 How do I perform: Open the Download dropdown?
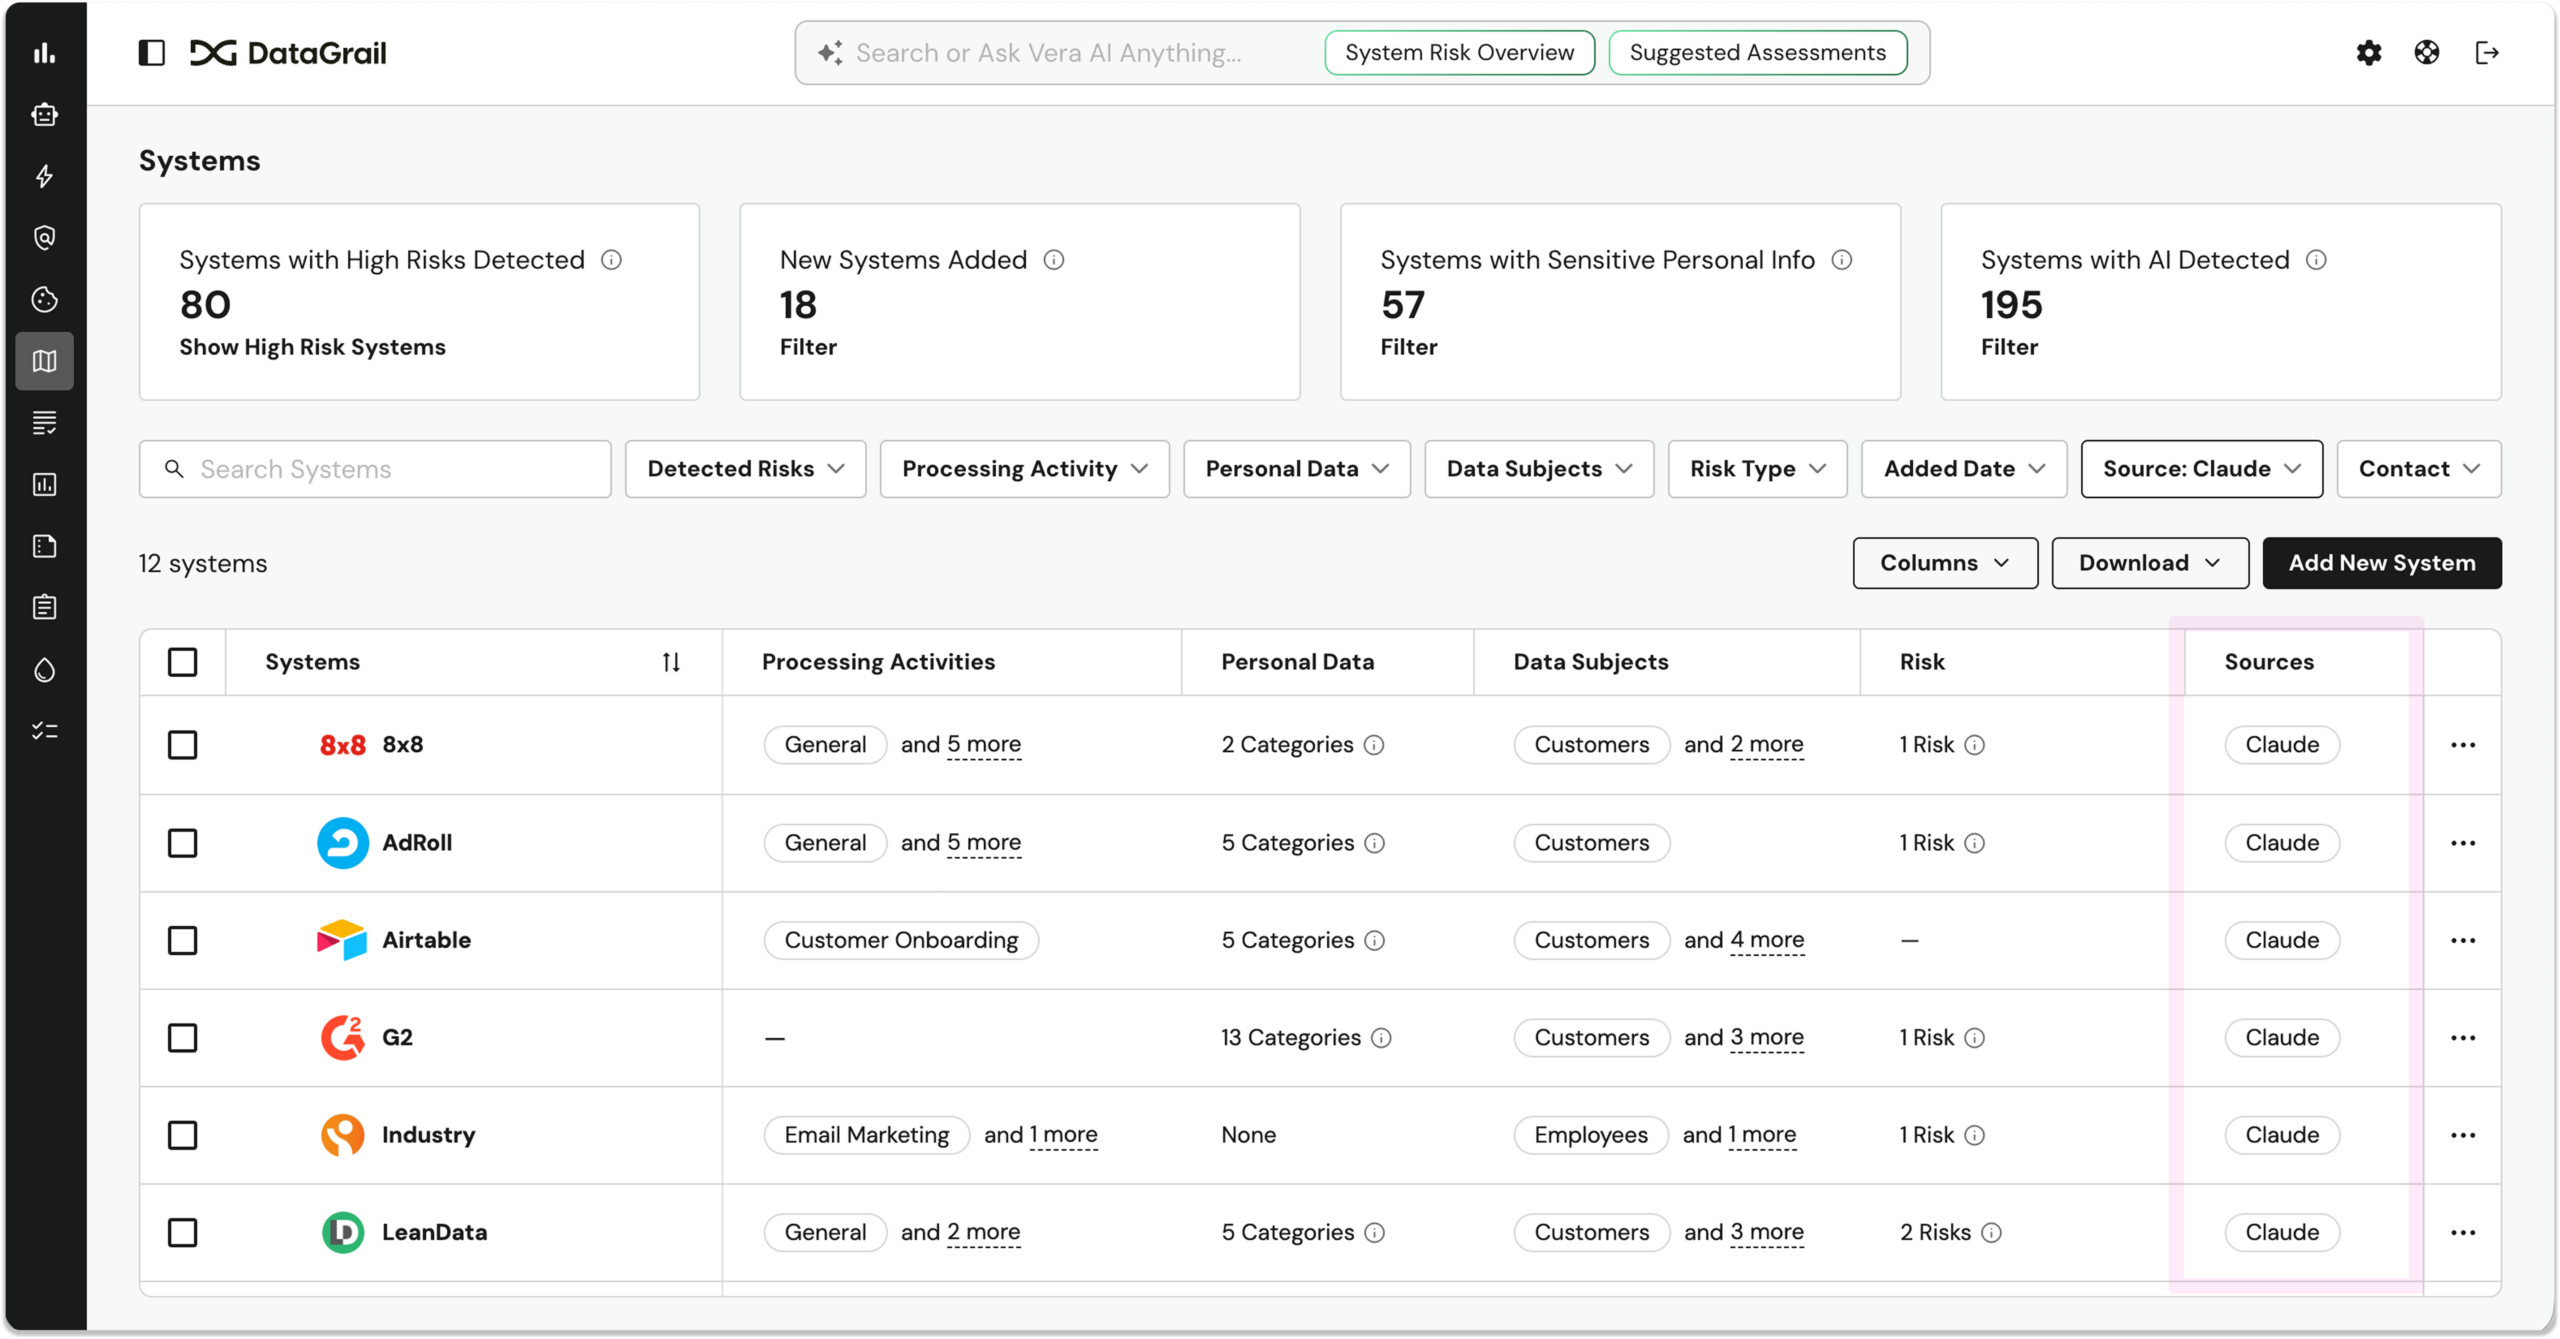tap(2149, 563)
